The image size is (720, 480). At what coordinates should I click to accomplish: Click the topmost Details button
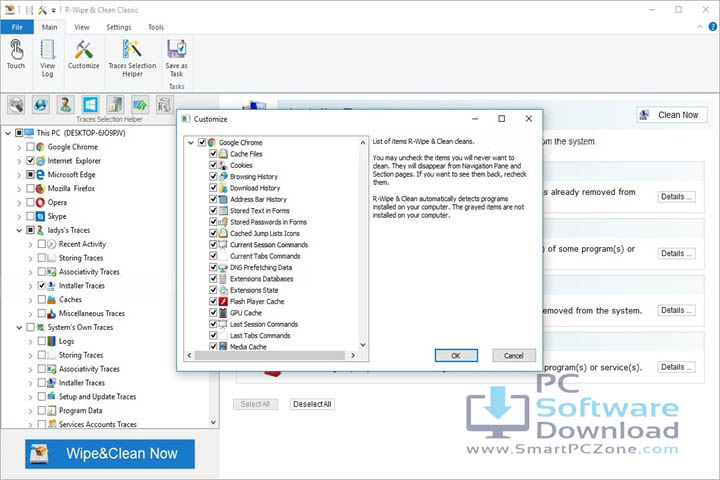coord(676,197)
